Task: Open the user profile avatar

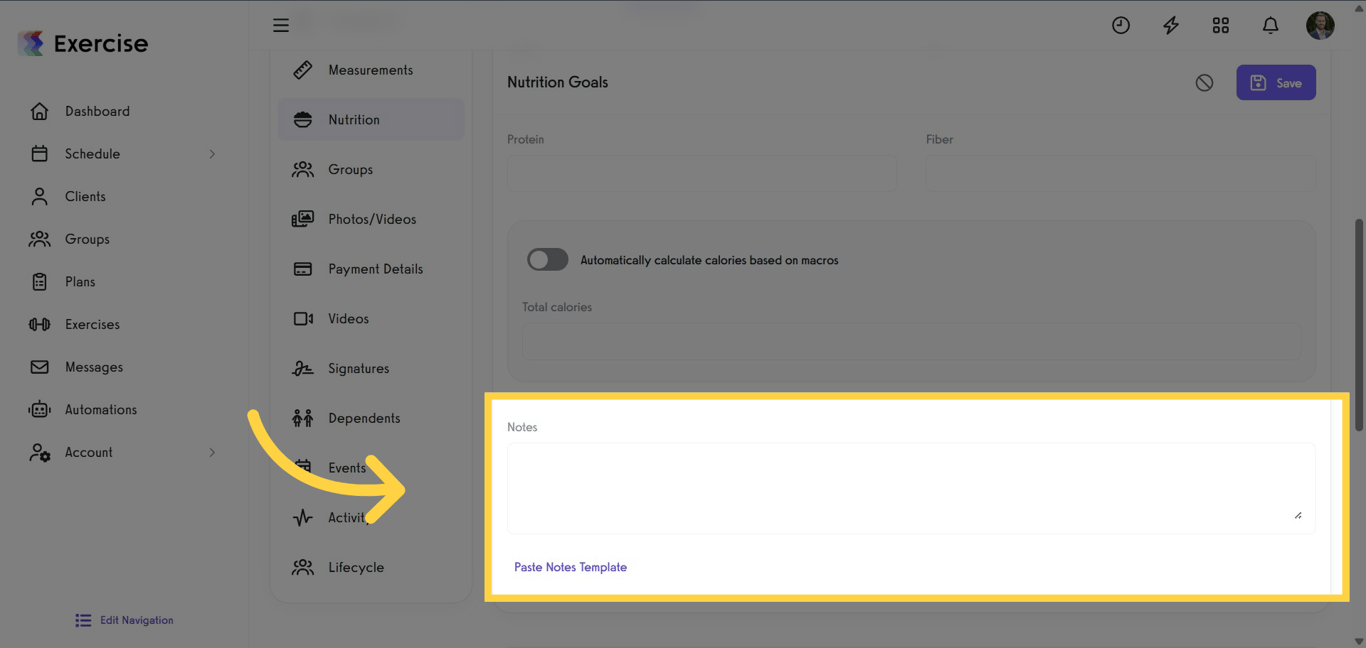Action: 1320,25
